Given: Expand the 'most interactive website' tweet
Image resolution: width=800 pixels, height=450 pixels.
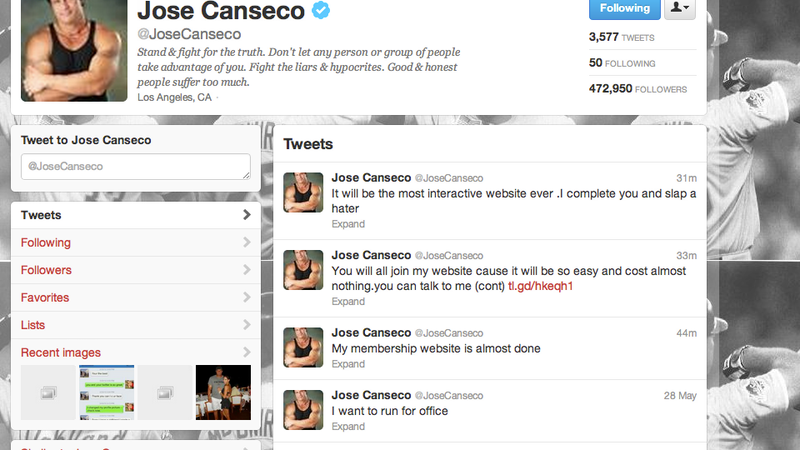Looking at the screenshot, I should coord(348,224).
